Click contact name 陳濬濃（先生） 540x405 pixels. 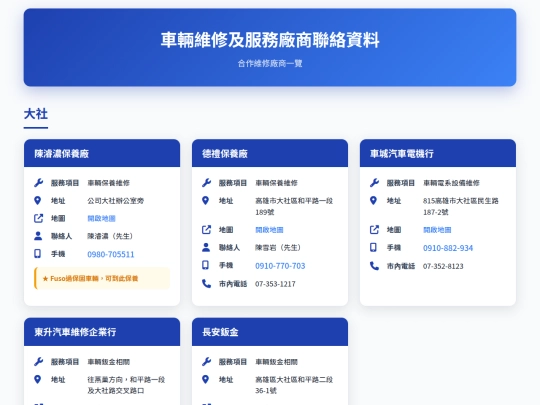tap(110, 236)
